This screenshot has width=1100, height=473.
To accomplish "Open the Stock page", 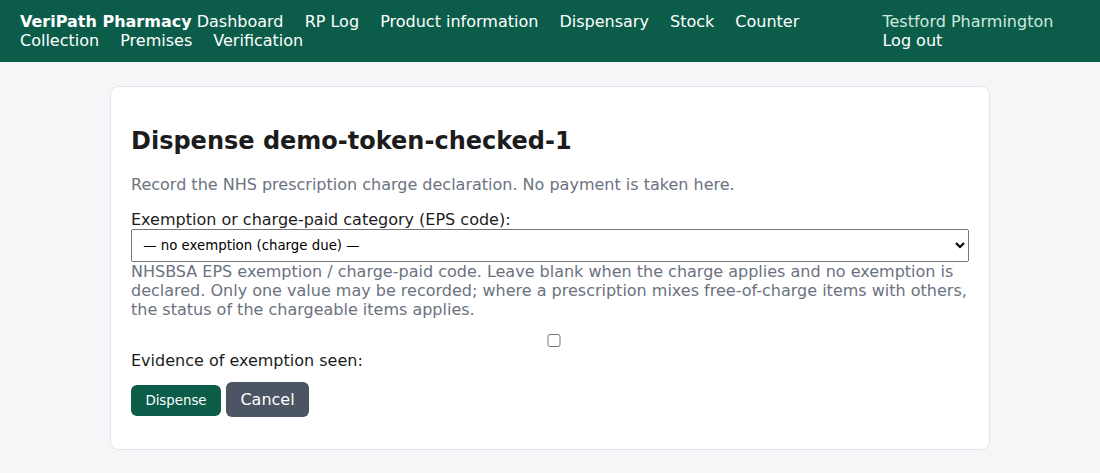I will (x=692, y=22).
